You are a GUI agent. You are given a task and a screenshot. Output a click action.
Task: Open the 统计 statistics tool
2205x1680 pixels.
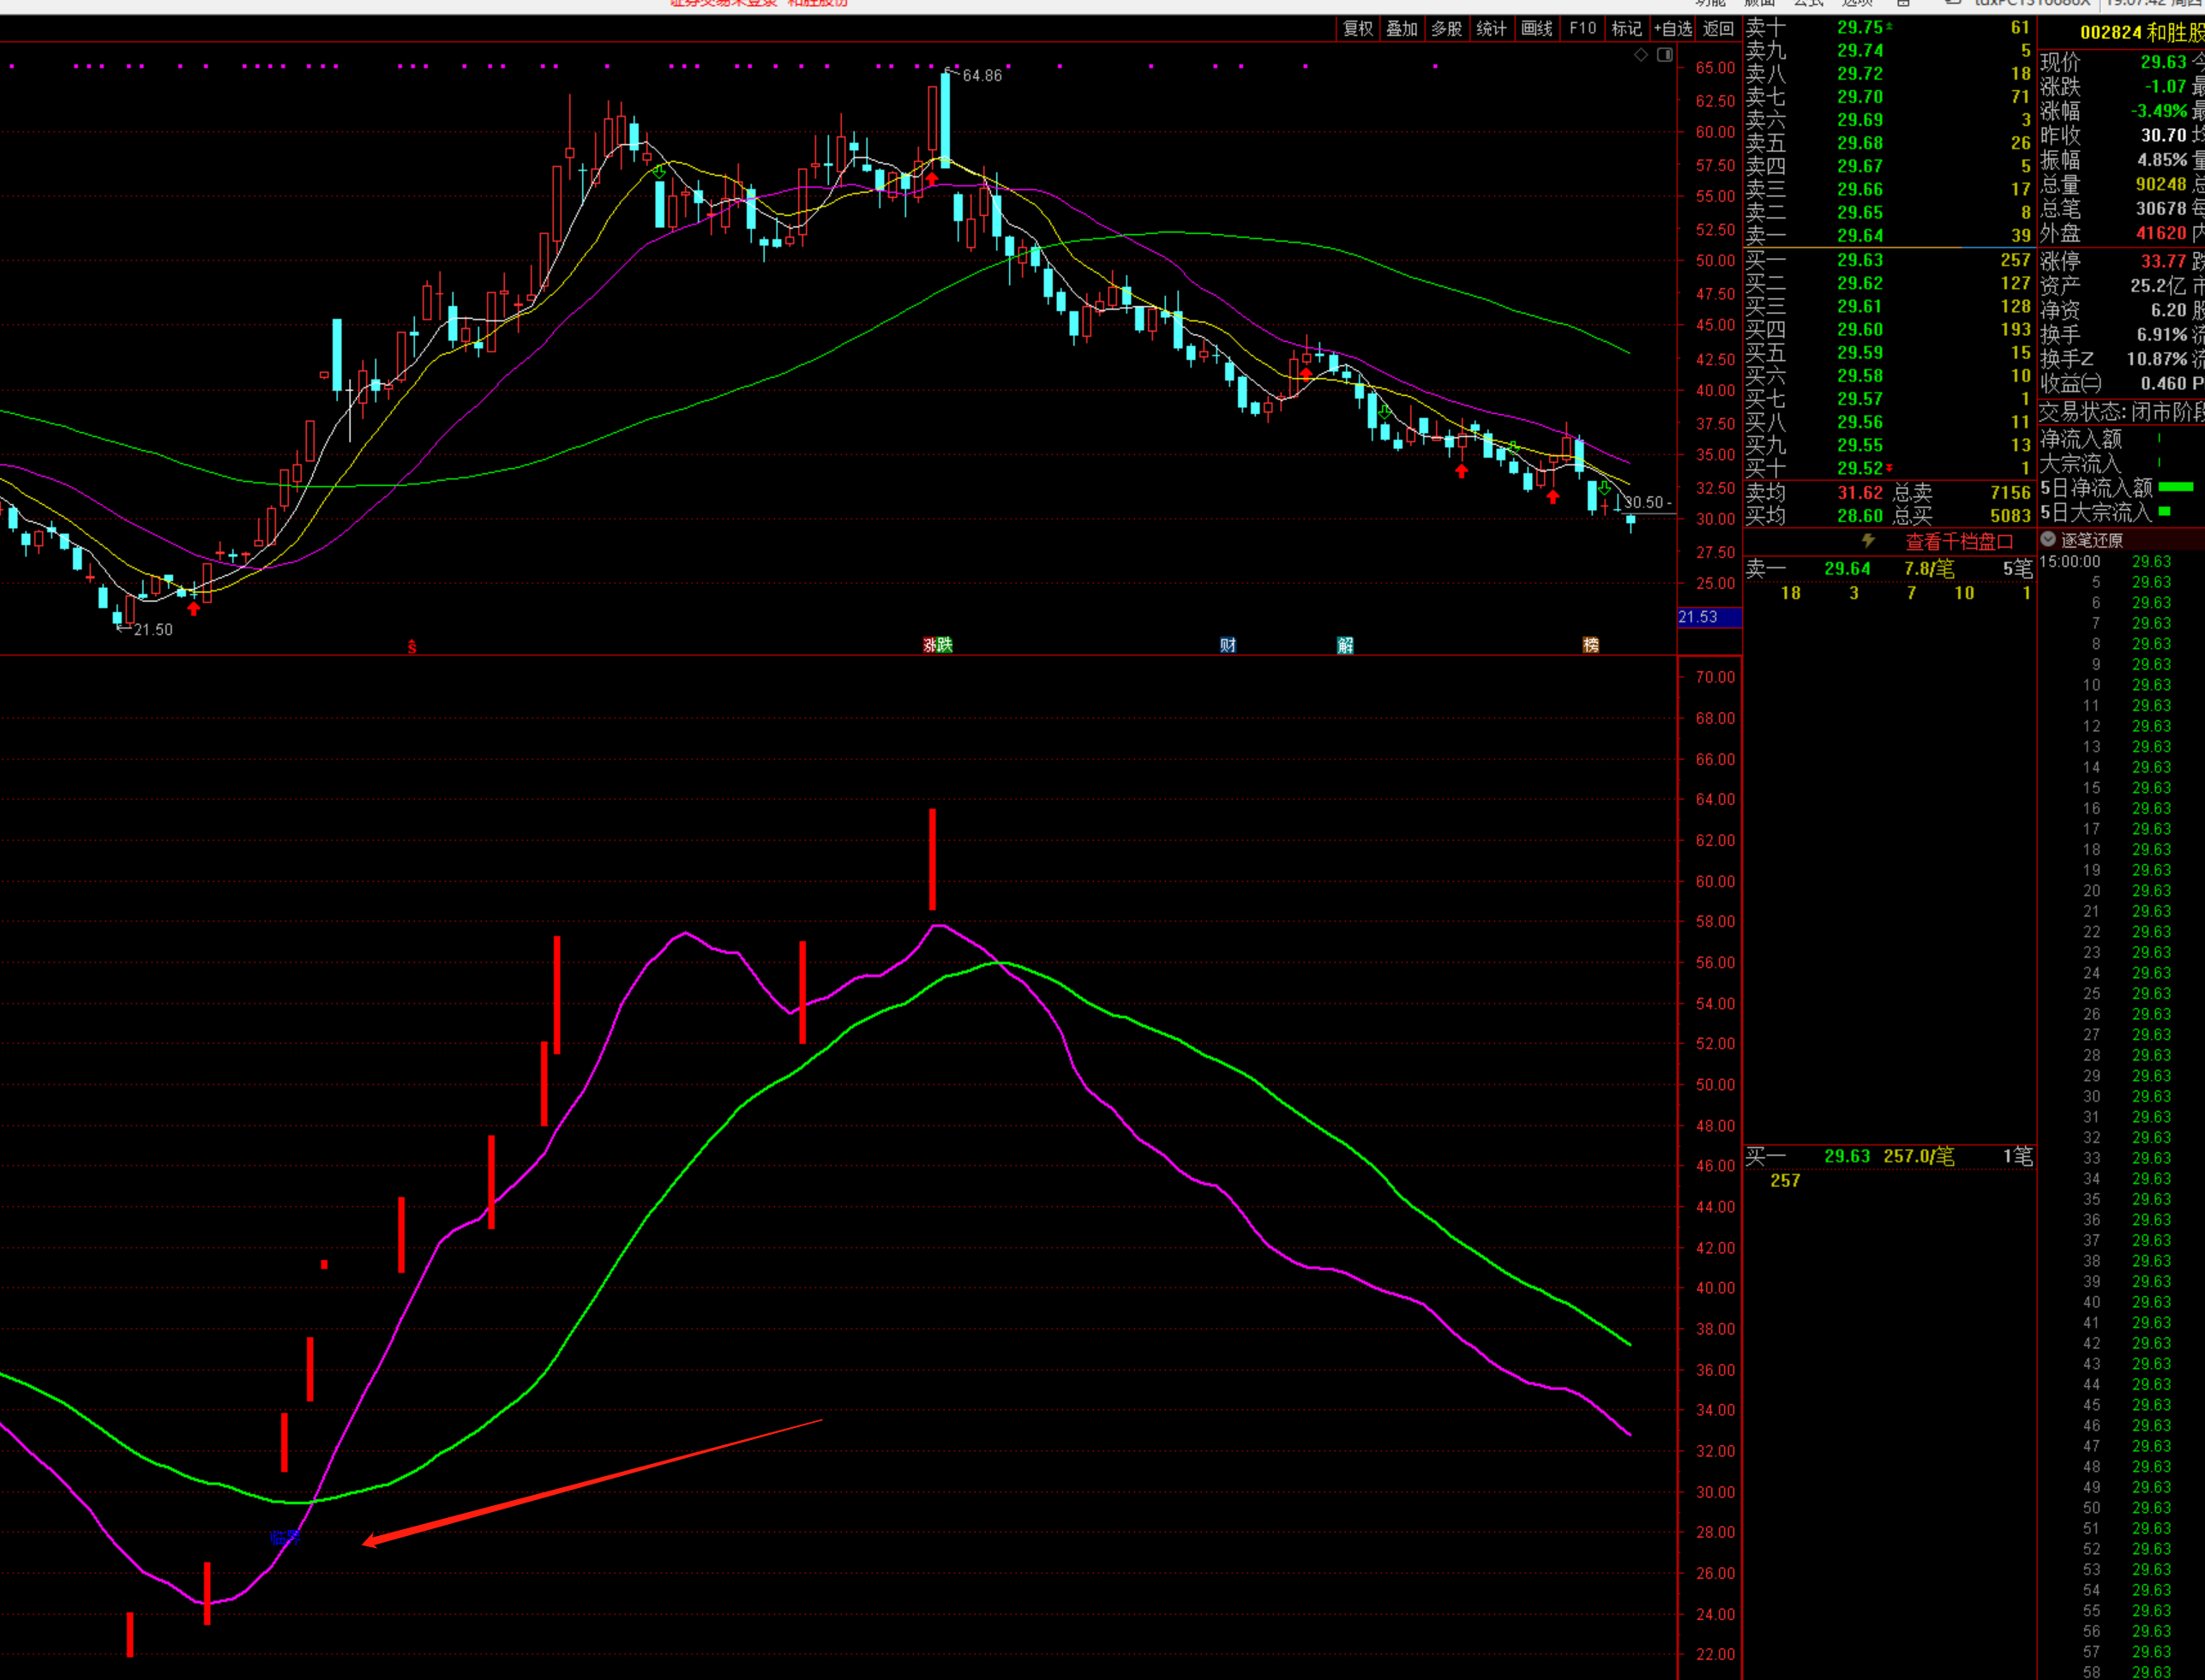tap(1491, 29)
